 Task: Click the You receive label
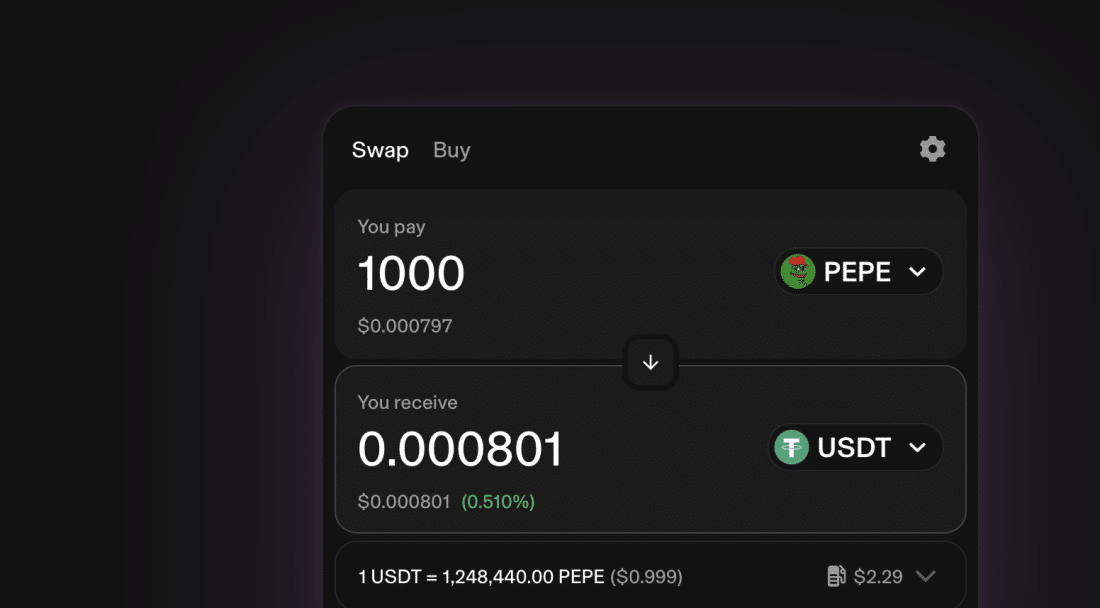pyautogui.click(x=408, y=403)
